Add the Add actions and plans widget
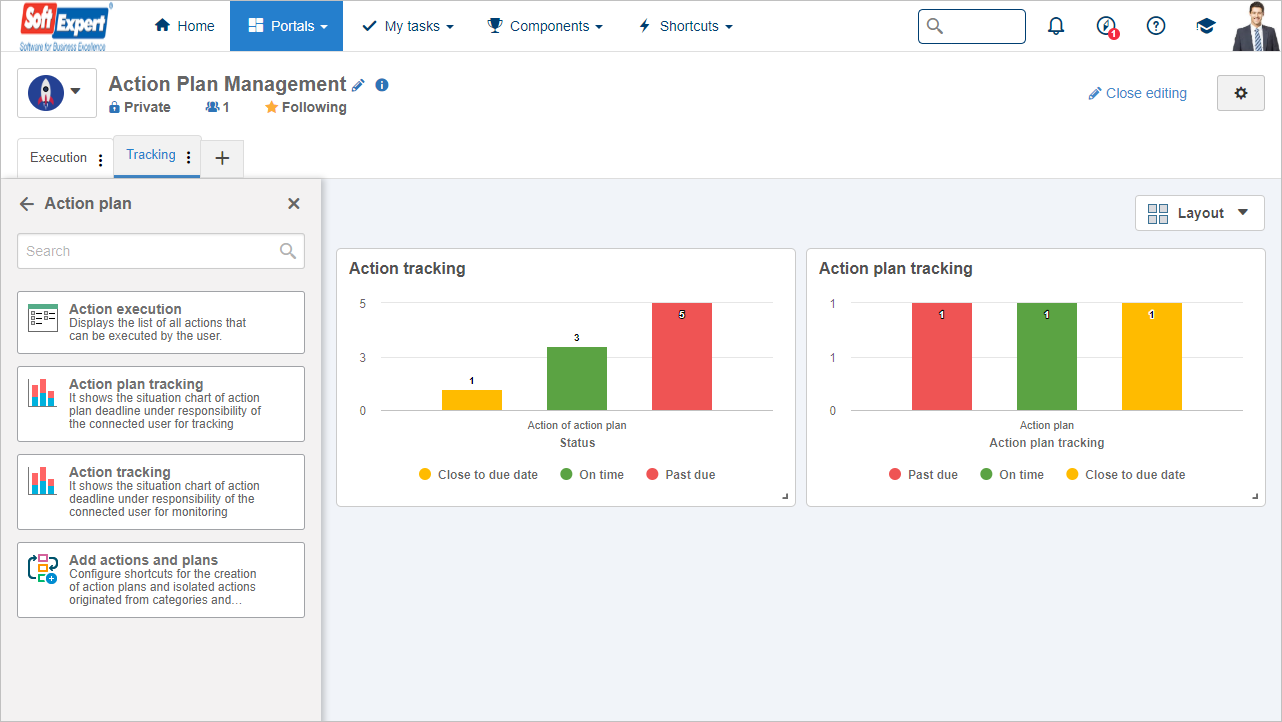The height and width of the screenshot is (722, 1282). click(161, 580)
